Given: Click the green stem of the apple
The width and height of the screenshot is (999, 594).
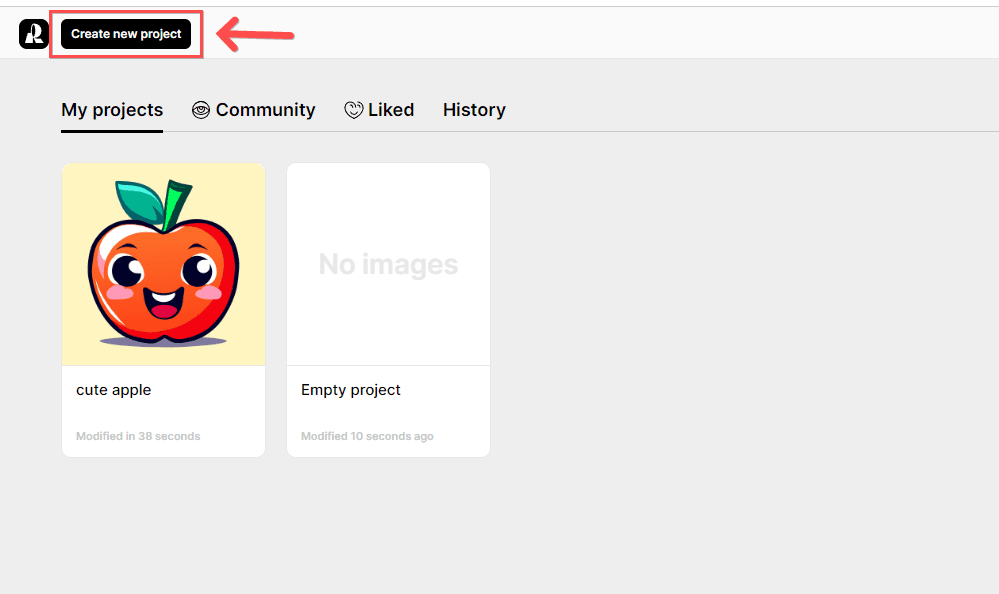Looking at the screenshot, I should 176,205.
